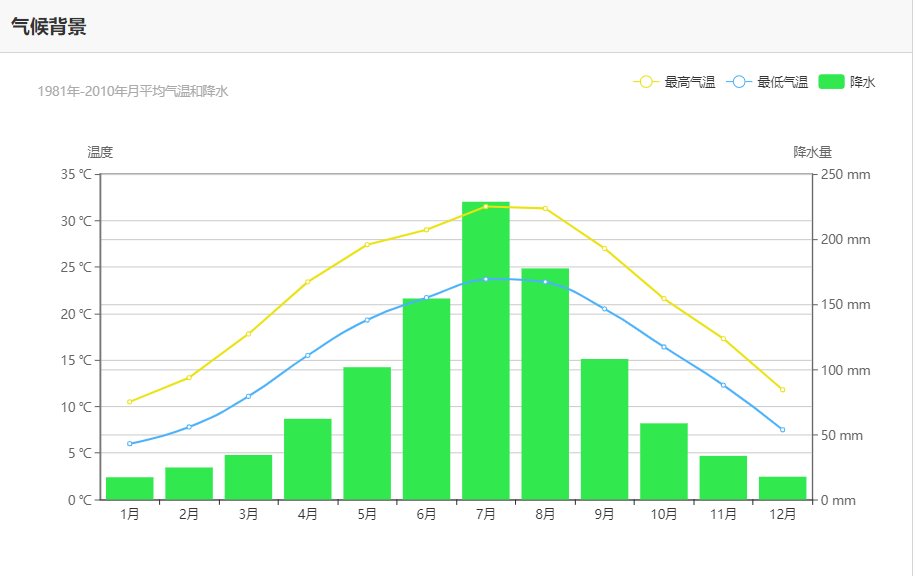Click the 6月 green rainfall bar
The height and width of the screenshot is (576, 914).
coord(426,399)
